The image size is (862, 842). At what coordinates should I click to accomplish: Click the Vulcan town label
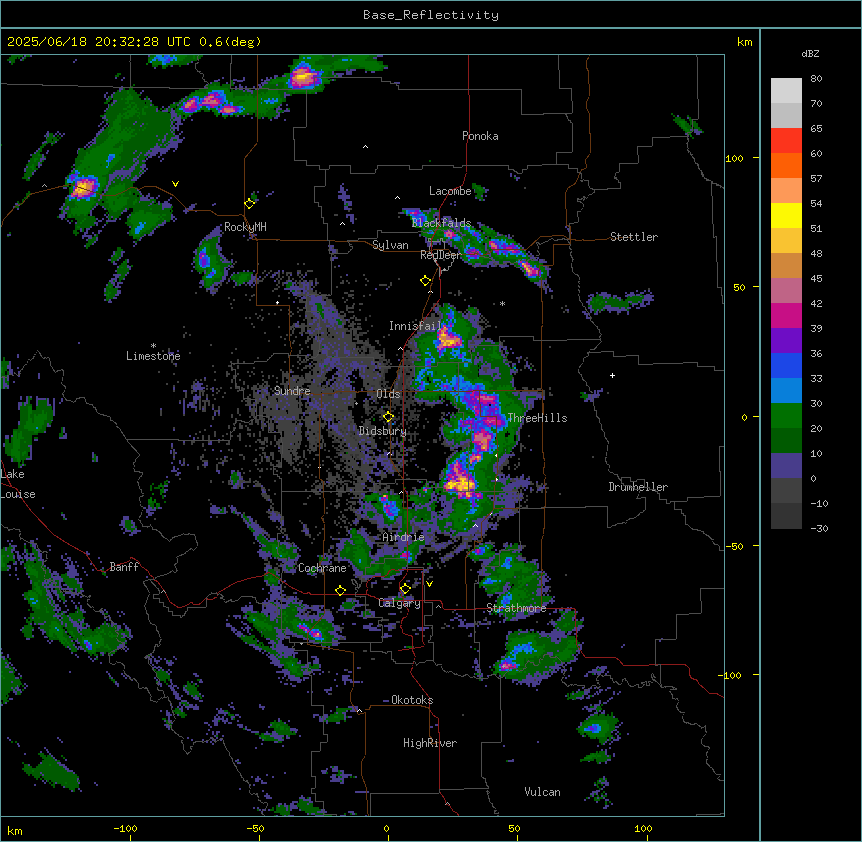pos(543,792)
